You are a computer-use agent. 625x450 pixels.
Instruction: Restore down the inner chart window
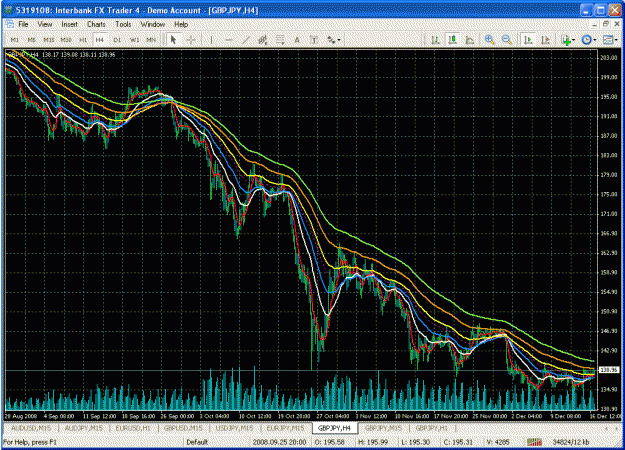click(x=605, y=24)
